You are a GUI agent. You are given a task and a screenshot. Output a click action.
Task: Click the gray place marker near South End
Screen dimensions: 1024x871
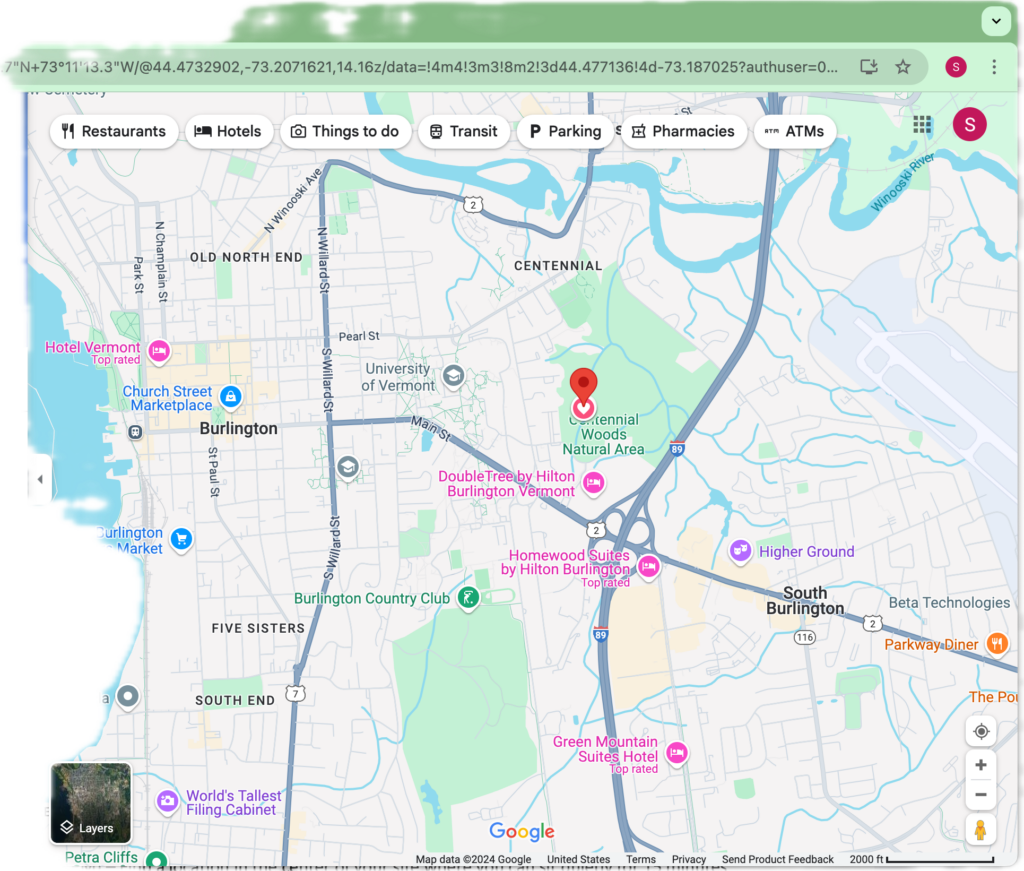coord(128,697)
